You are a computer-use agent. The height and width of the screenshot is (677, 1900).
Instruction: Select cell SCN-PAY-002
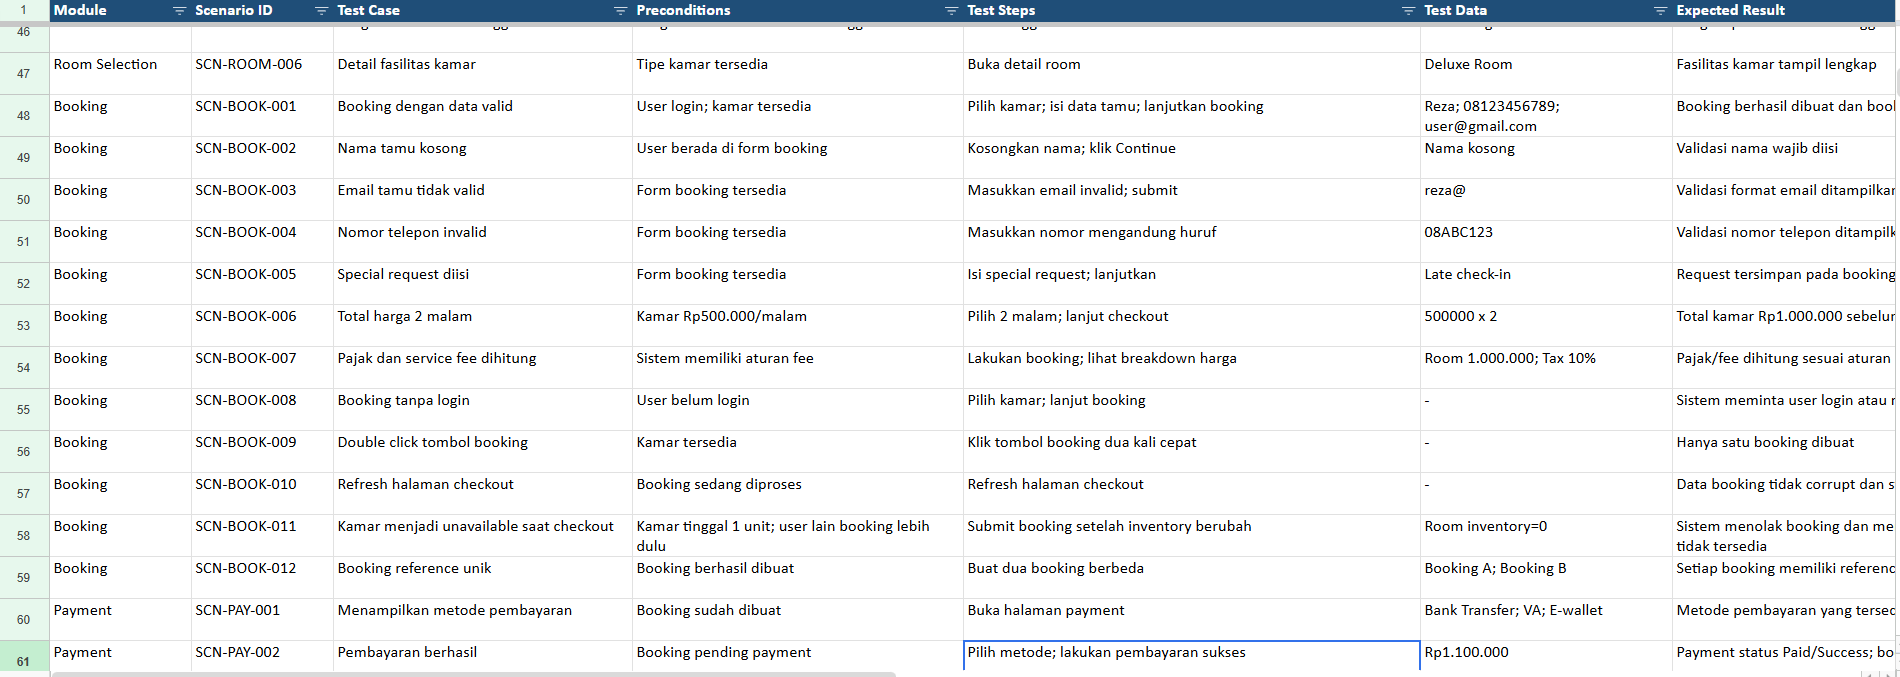click(262, 656)
